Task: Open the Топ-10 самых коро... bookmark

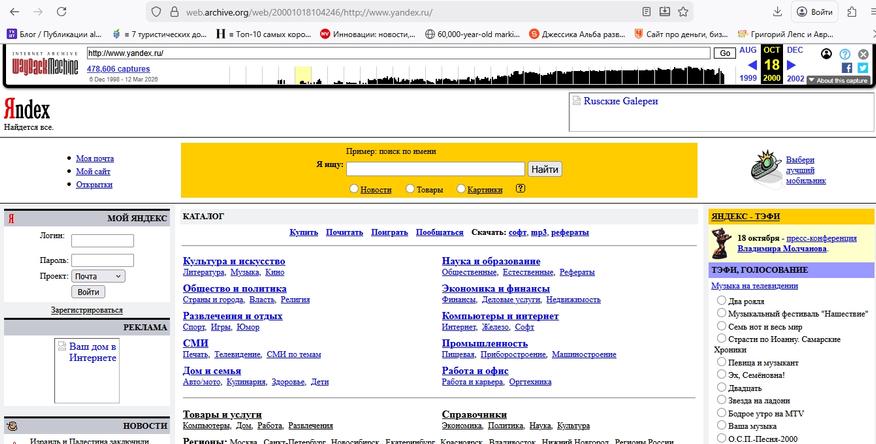Action: click(263, 34)
